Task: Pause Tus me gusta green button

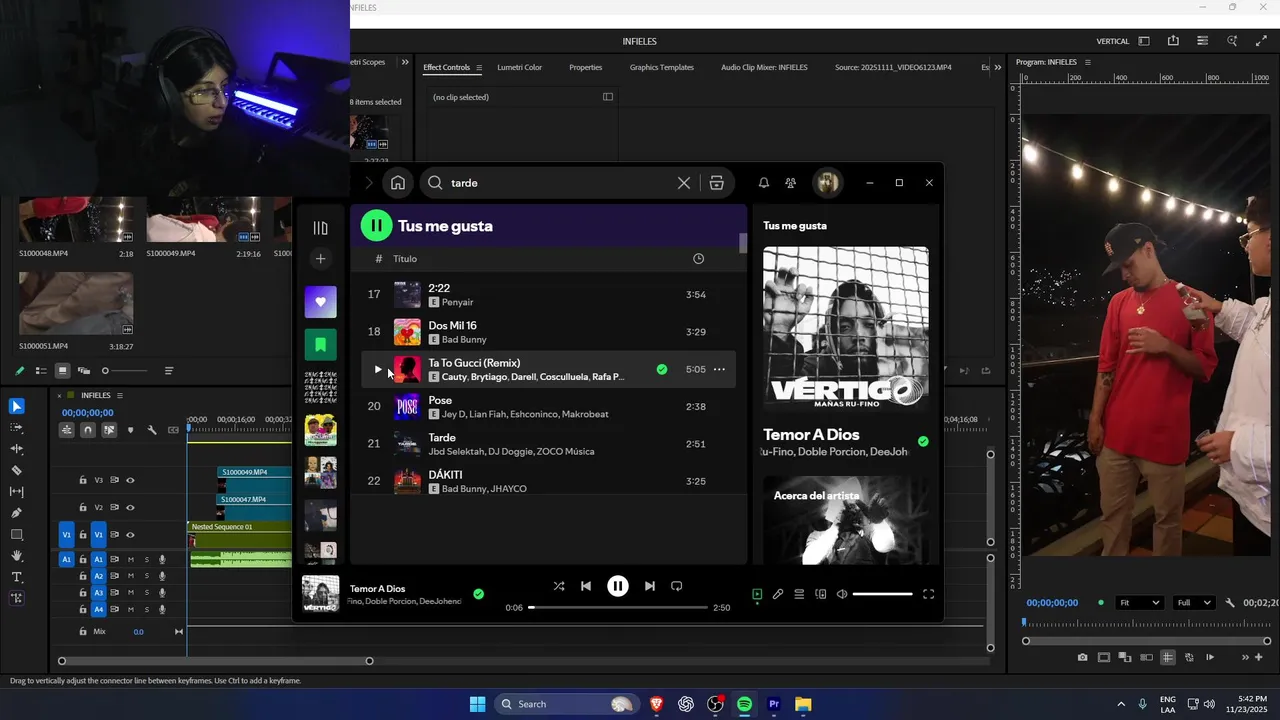Action: click(x=376, y=226)
